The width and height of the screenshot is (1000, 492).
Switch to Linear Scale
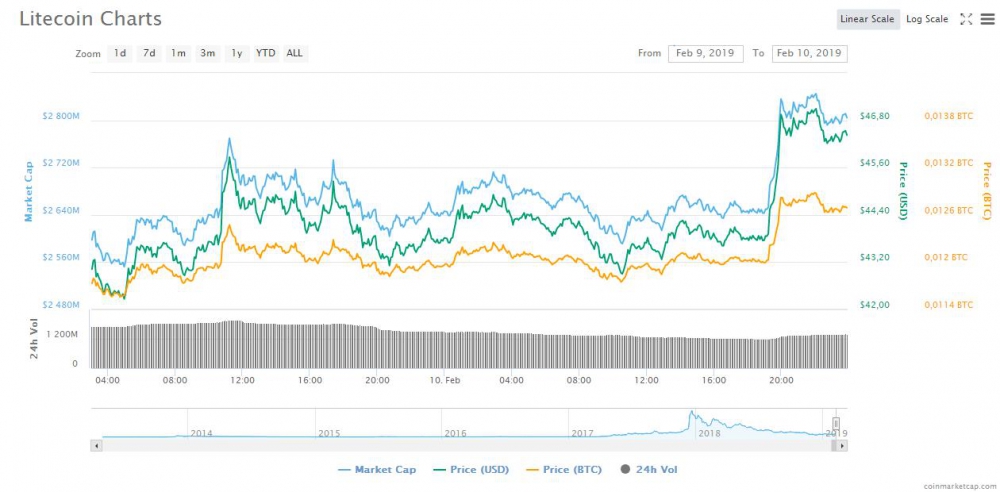pyautogui.click(x=867, y=19)
